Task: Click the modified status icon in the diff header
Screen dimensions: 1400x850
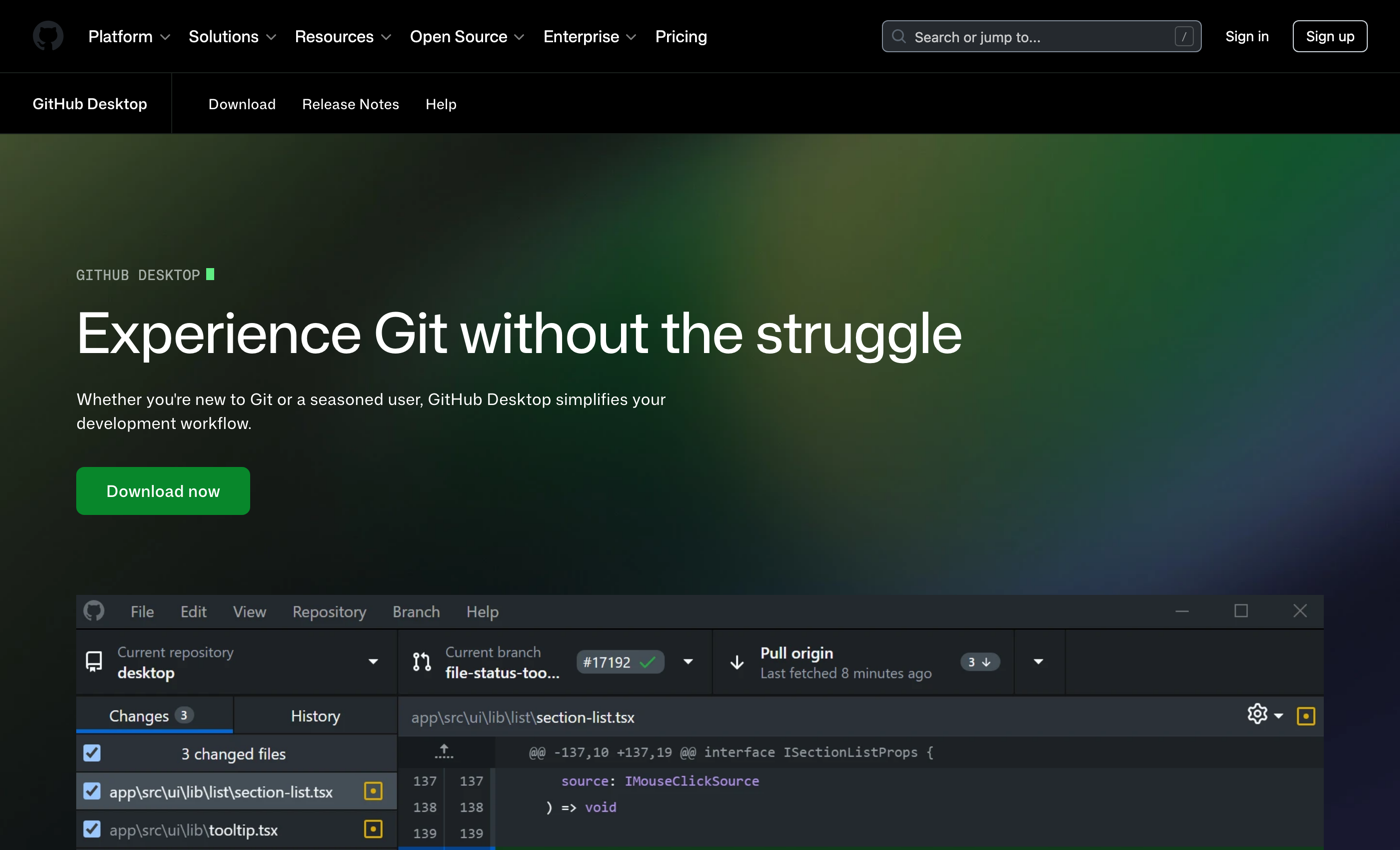Action: [x=1306, y=716]
